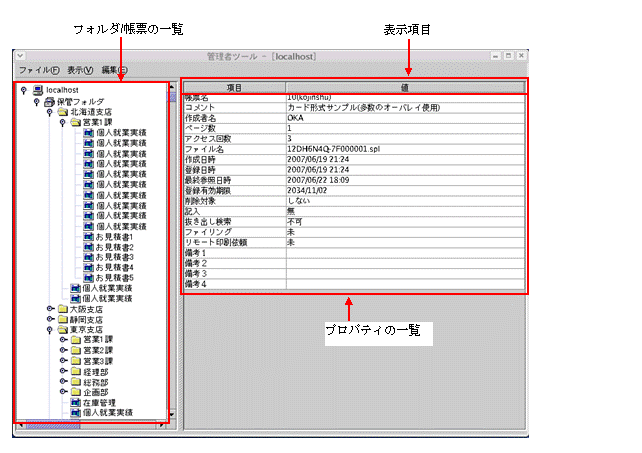Select the ファイル名 value 12DH6N4Q-7F000001.spl
Screen dimensions: 642x453
(333, 149)
